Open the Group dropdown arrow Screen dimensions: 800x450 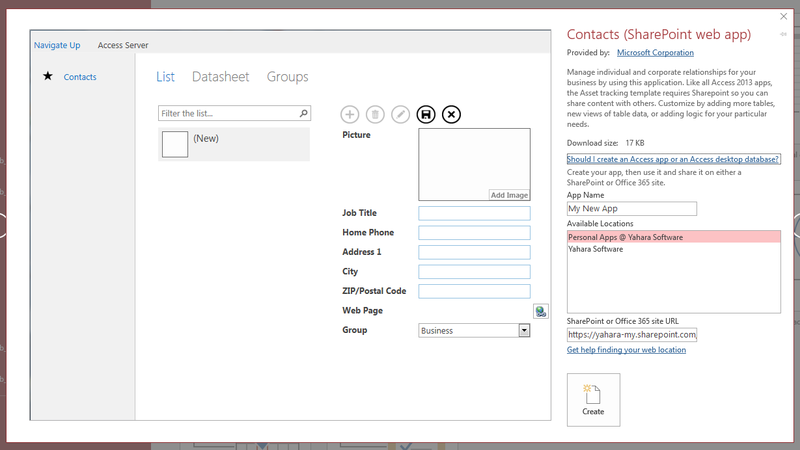(524, 330)
